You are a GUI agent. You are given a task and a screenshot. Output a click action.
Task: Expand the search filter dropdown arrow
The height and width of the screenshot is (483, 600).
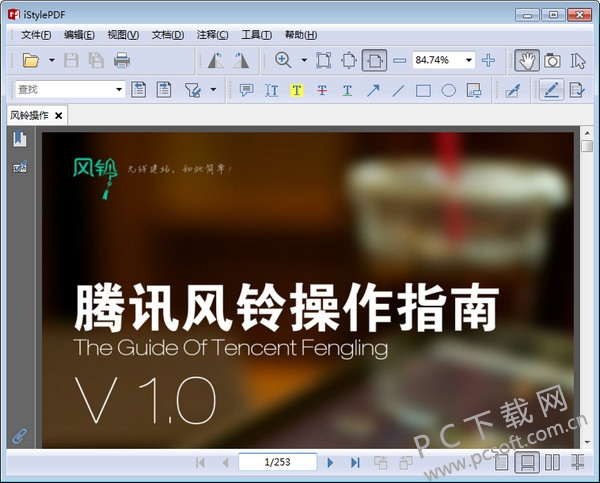click(x=213, y=90)
